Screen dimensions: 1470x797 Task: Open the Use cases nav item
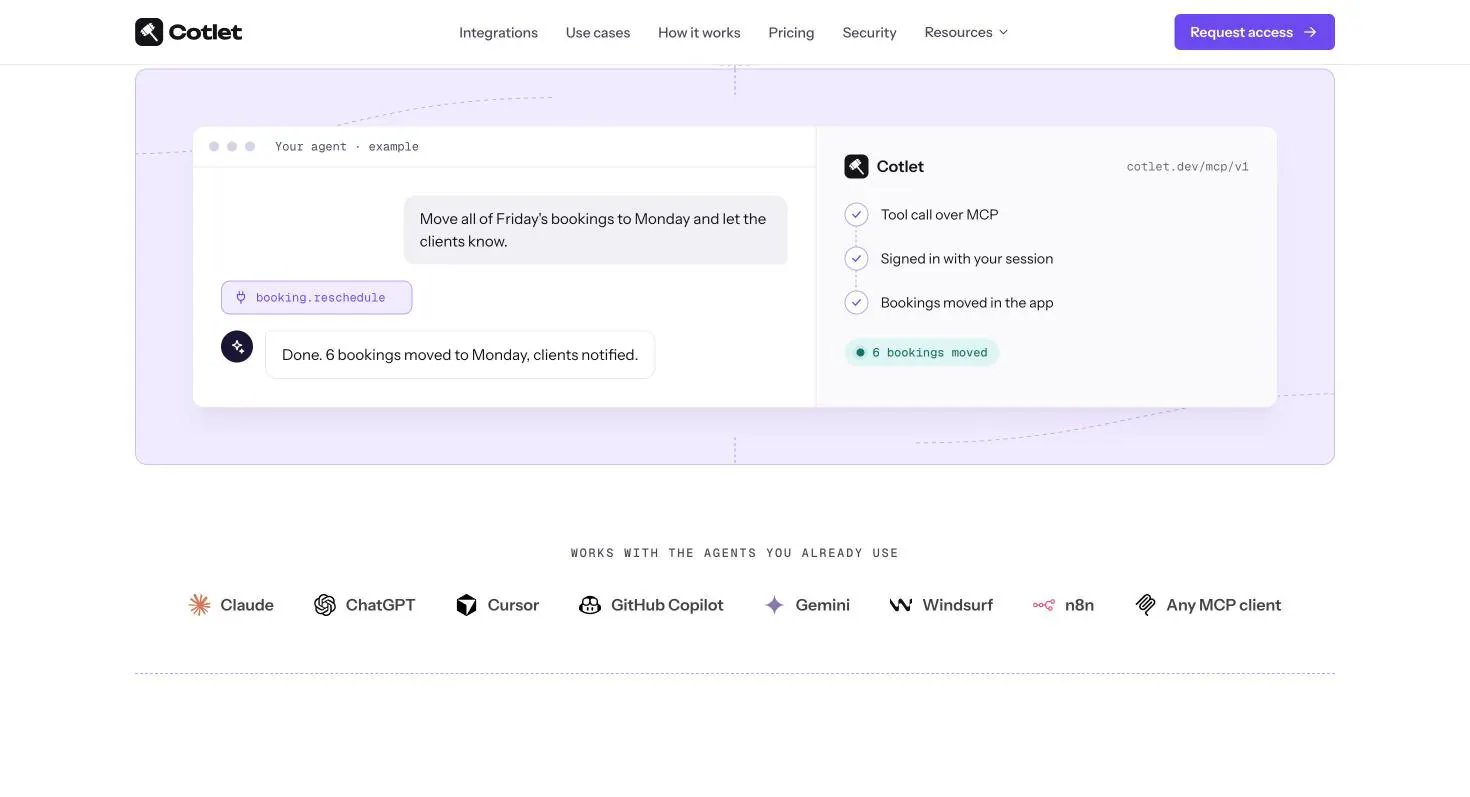coord(598,33)
